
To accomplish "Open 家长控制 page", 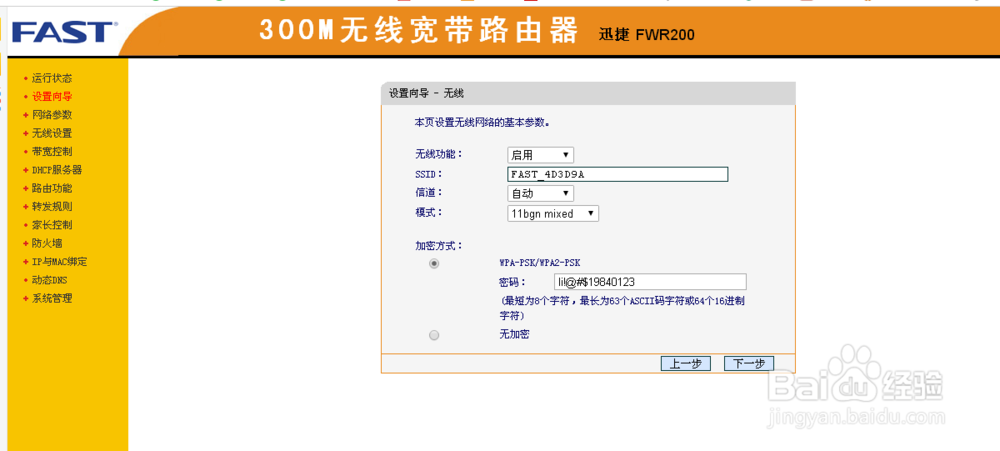I will pyautogui.click(x=52, y=225).
